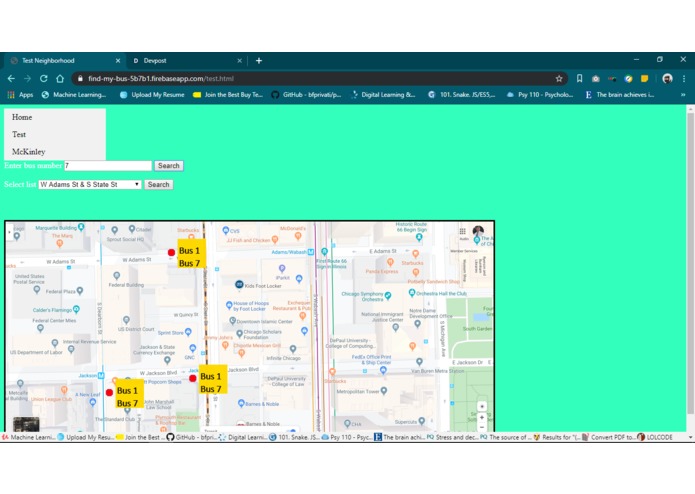This screenshot has height=494, width=695.
Task: Open the LOLCODE item in bottom bar
Action: pyautogui.click(x=655, y=437)
